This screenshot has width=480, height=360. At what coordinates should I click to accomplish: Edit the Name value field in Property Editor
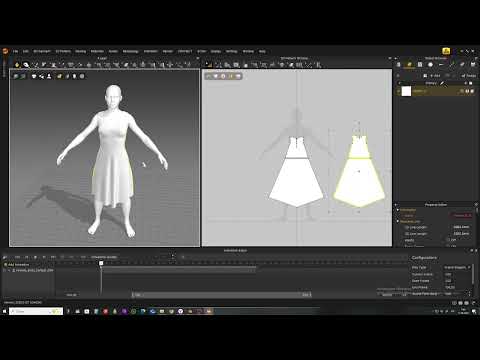pos(462,215)
